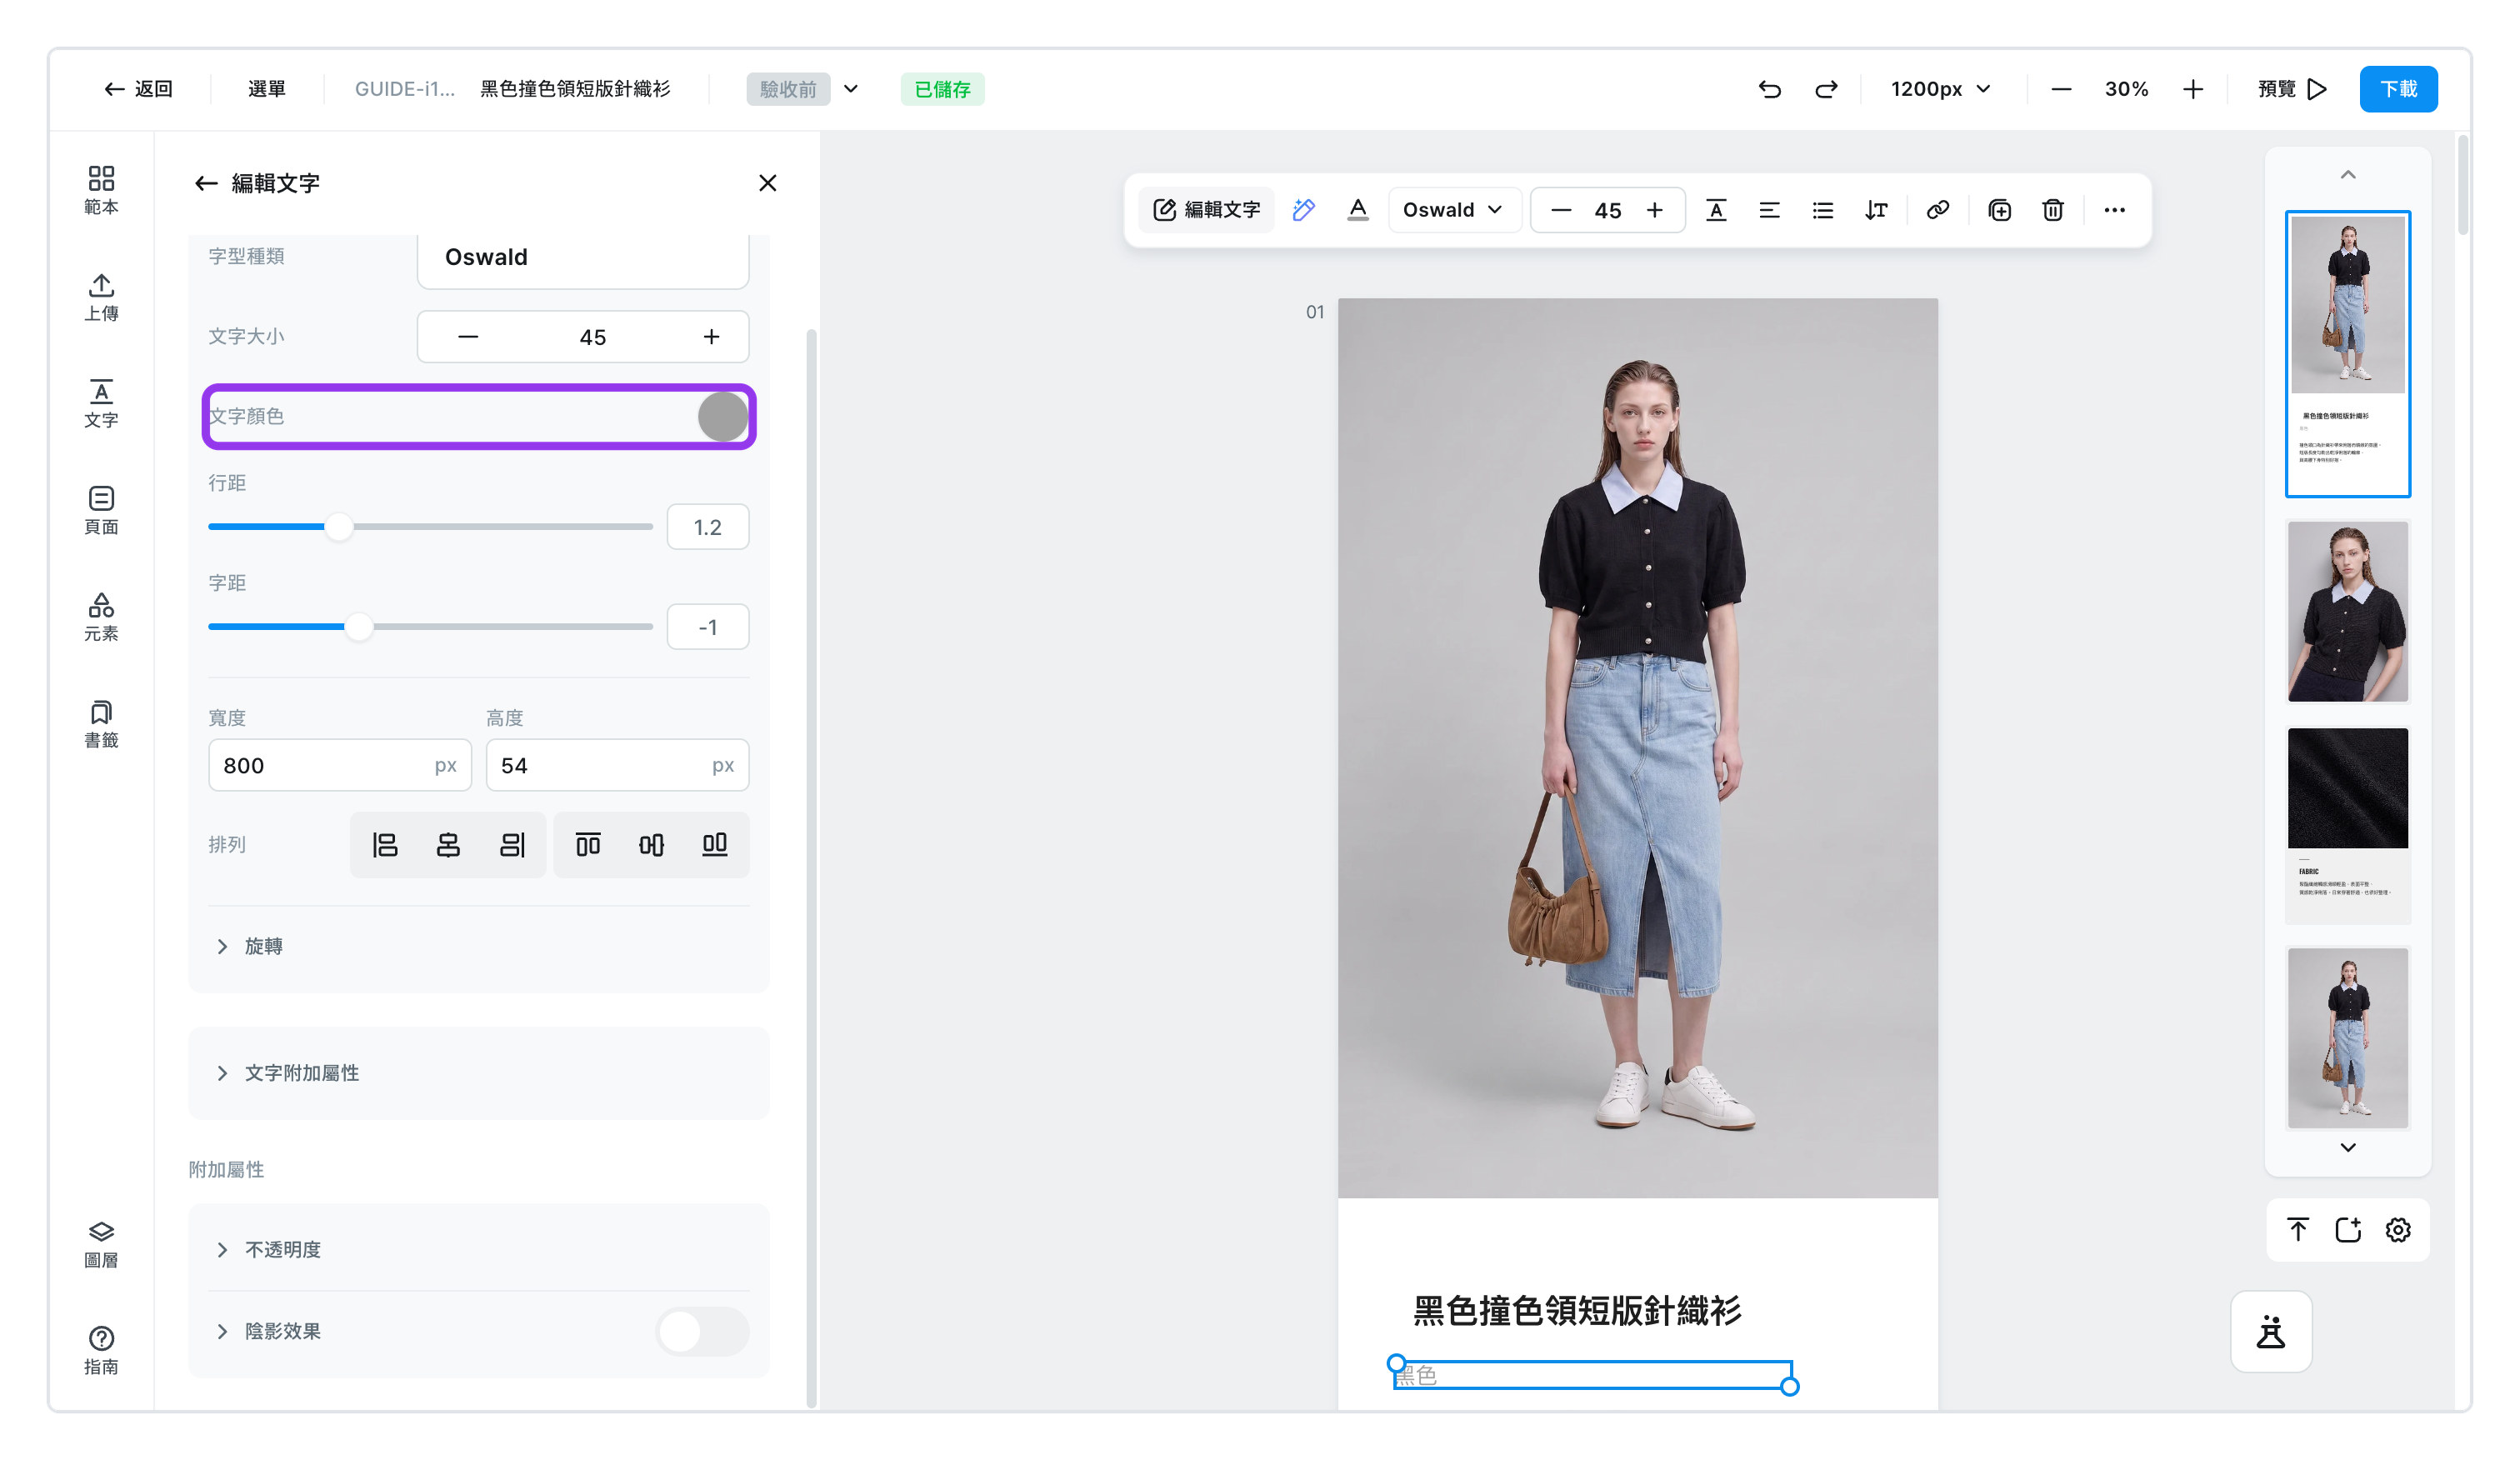Screen dimensions: 2520x1460
Task: Increase 文字大小 with panel plus button
Action: [x=711, y=337]
